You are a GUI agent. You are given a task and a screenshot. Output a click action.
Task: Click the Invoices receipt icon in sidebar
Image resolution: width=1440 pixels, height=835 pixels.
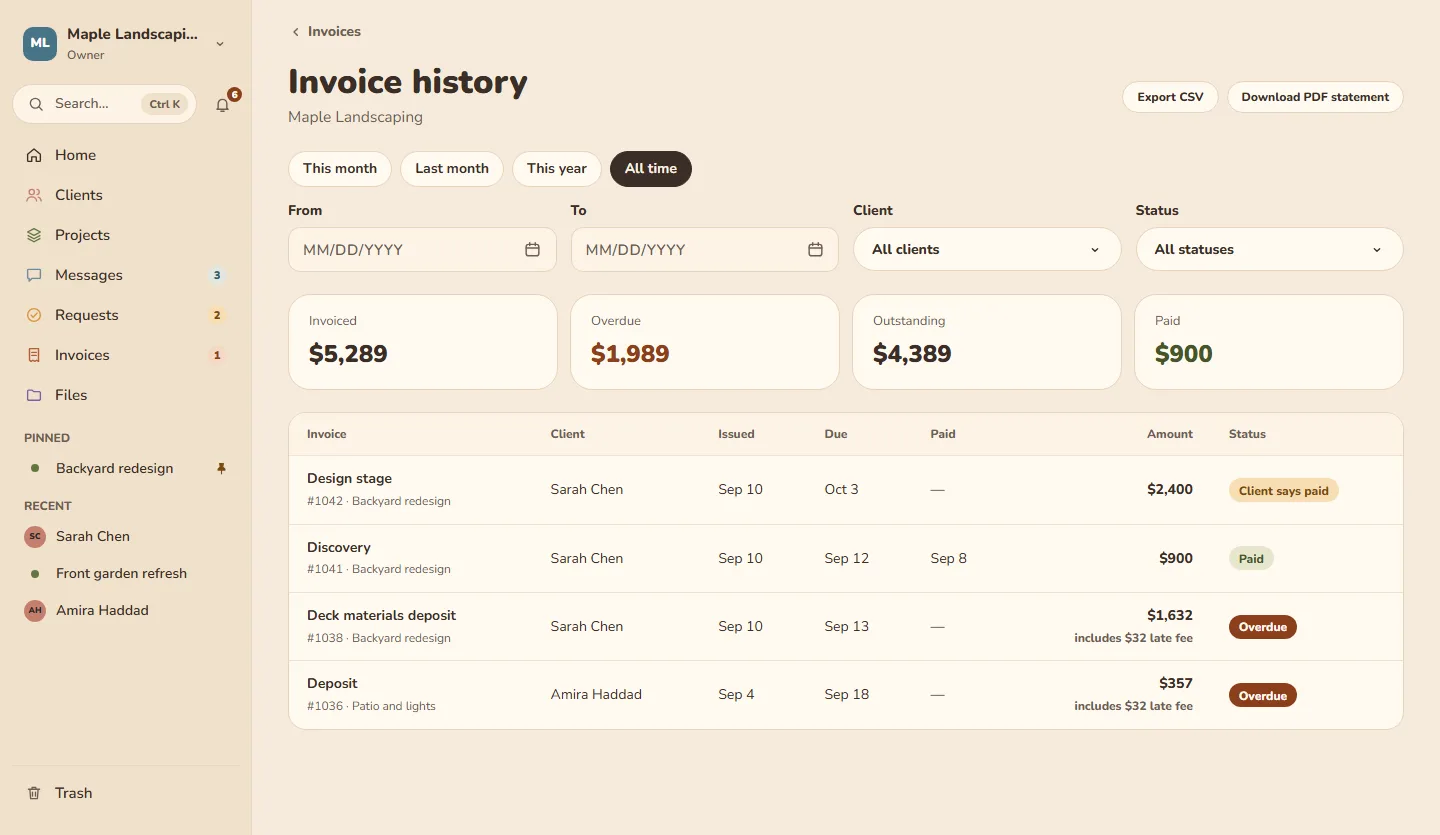point(34,355)
